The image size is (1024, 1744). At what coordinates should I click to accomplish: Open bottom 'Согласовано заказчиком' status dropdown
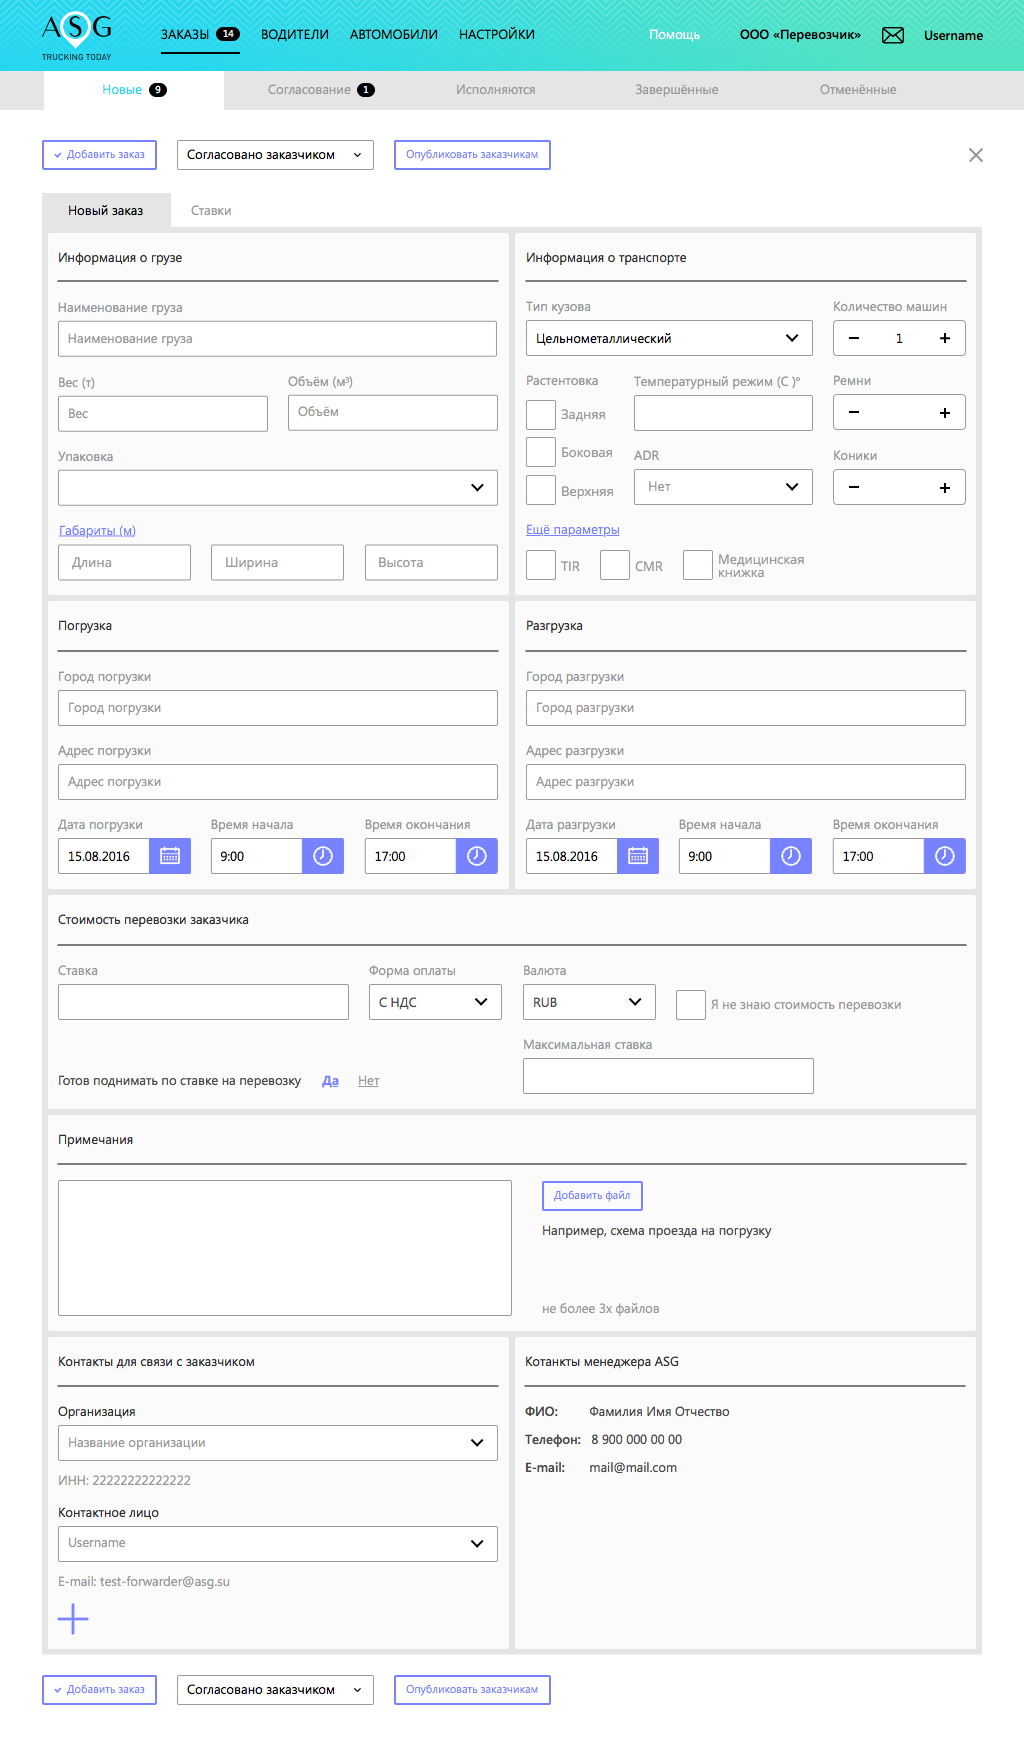275,1690
